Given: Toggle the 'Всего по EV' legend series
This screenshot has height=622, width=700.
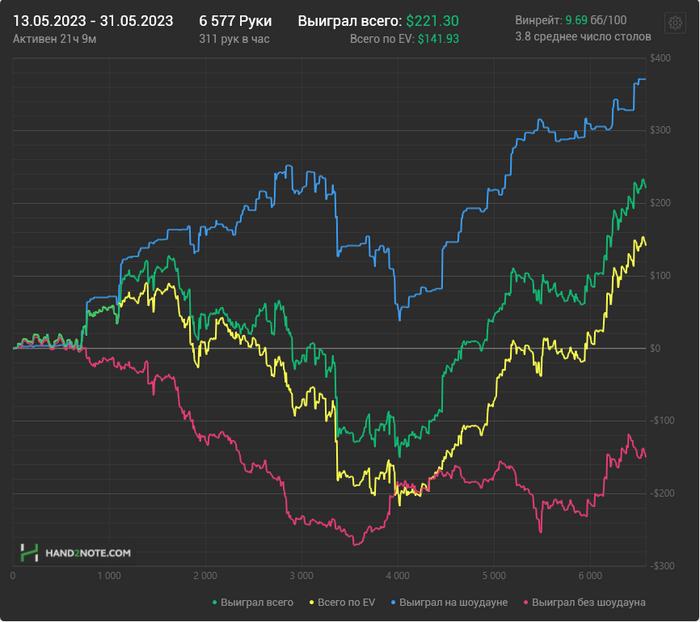Looking at the screenshot, I should [x=342, y=602].
